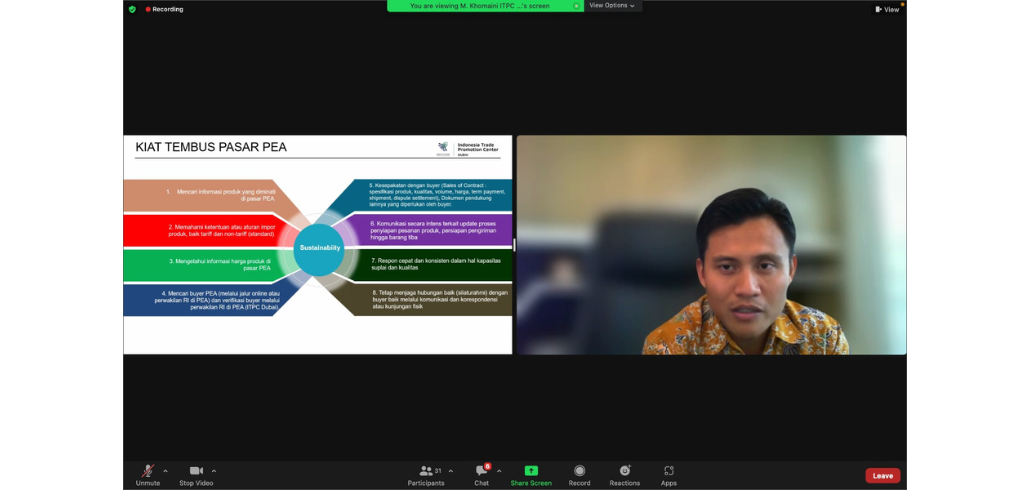The image size is (1030, 490).
Task: Unmute the microphone
Action: click(148, 471)
